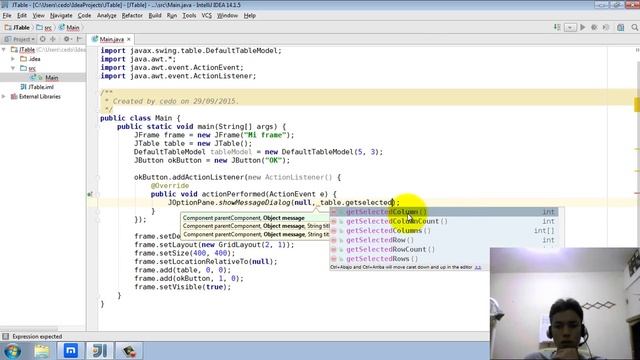
Task: Open the Tools menu
Action: point(189,16)
